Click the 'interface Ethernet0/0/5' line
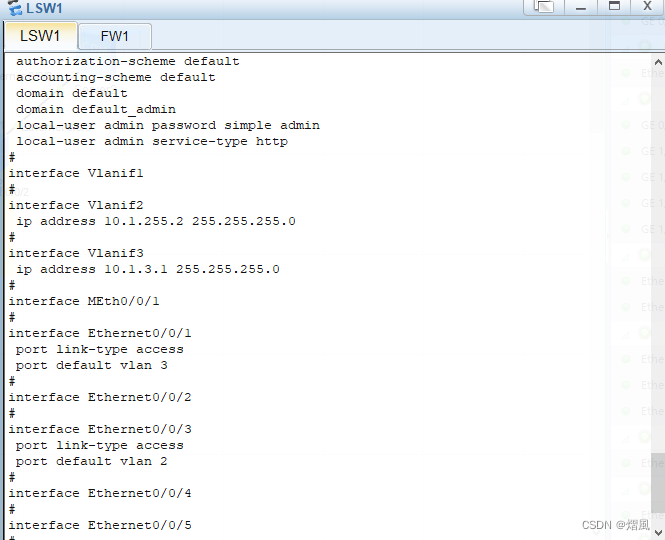 click(x=100, y=525)
